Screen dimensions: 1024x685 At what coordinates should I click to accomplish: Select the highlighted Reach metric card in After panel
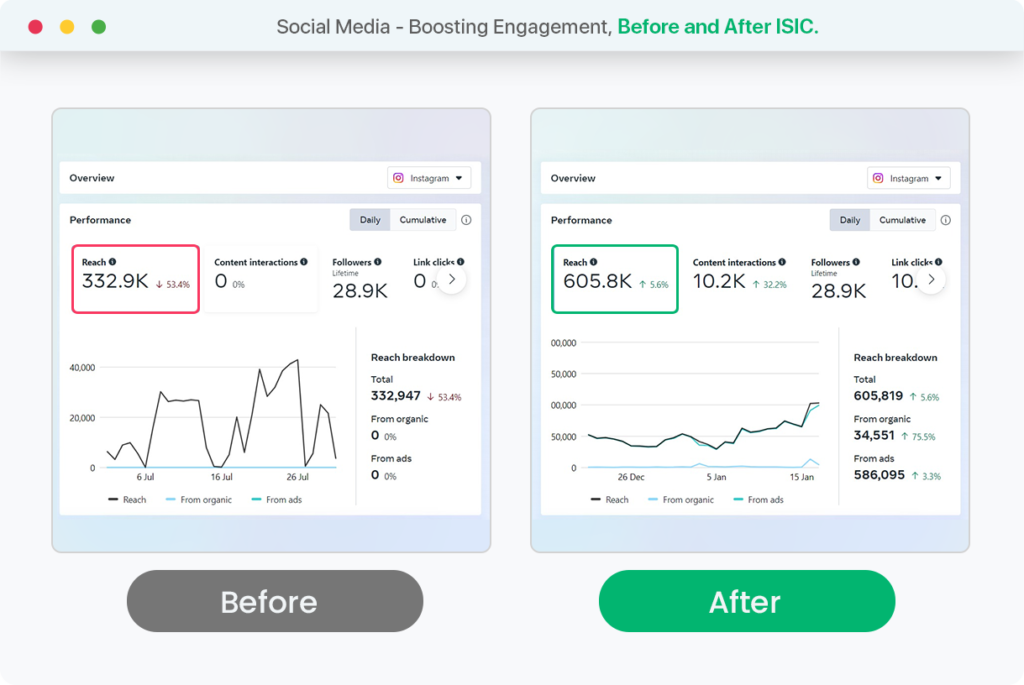pos(614,278)
